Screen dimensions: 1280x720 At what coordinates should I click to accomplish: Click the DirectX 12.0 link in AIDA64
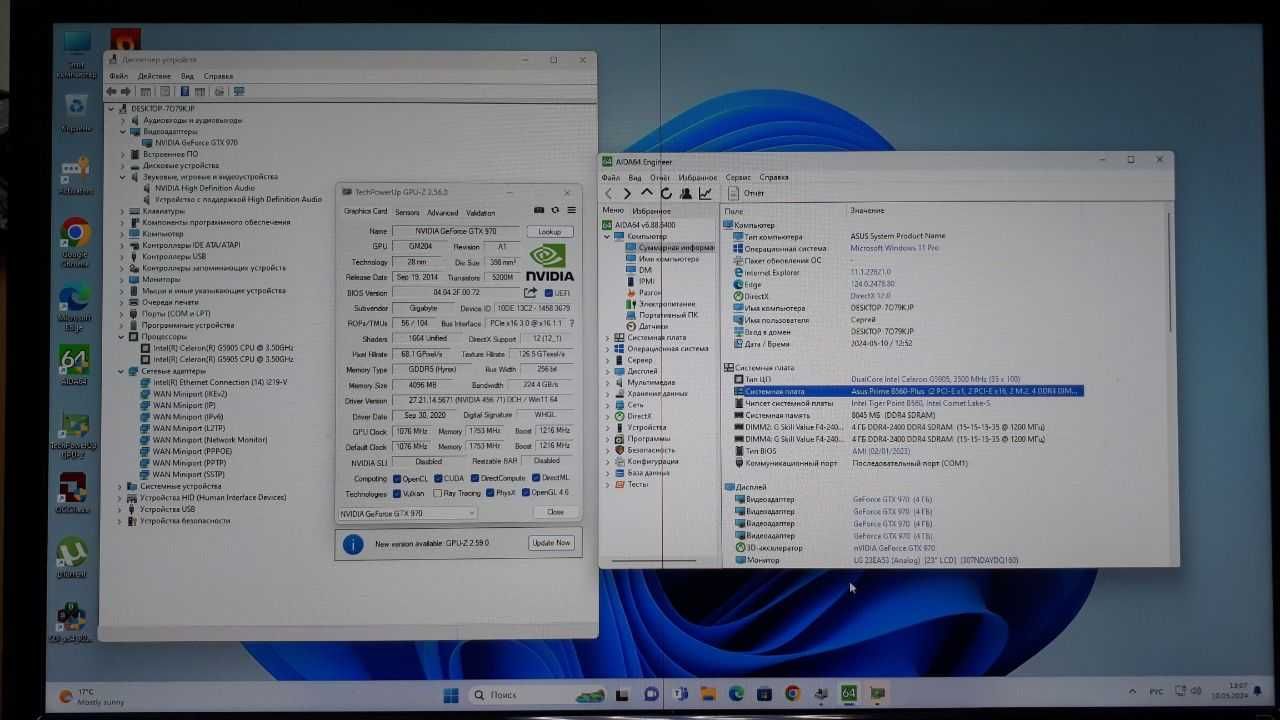870,296
